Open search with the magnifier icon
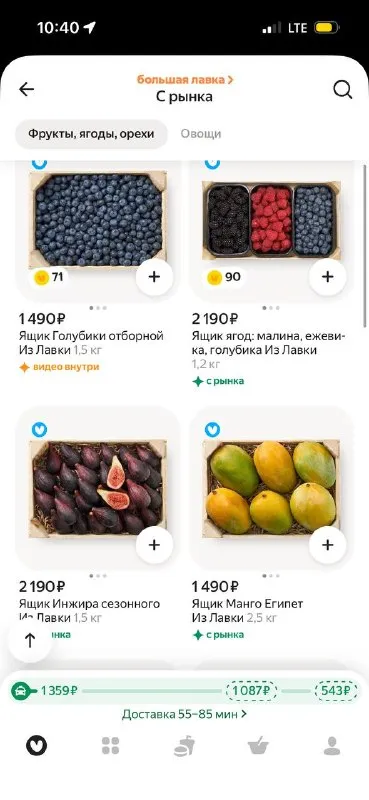 342,90
